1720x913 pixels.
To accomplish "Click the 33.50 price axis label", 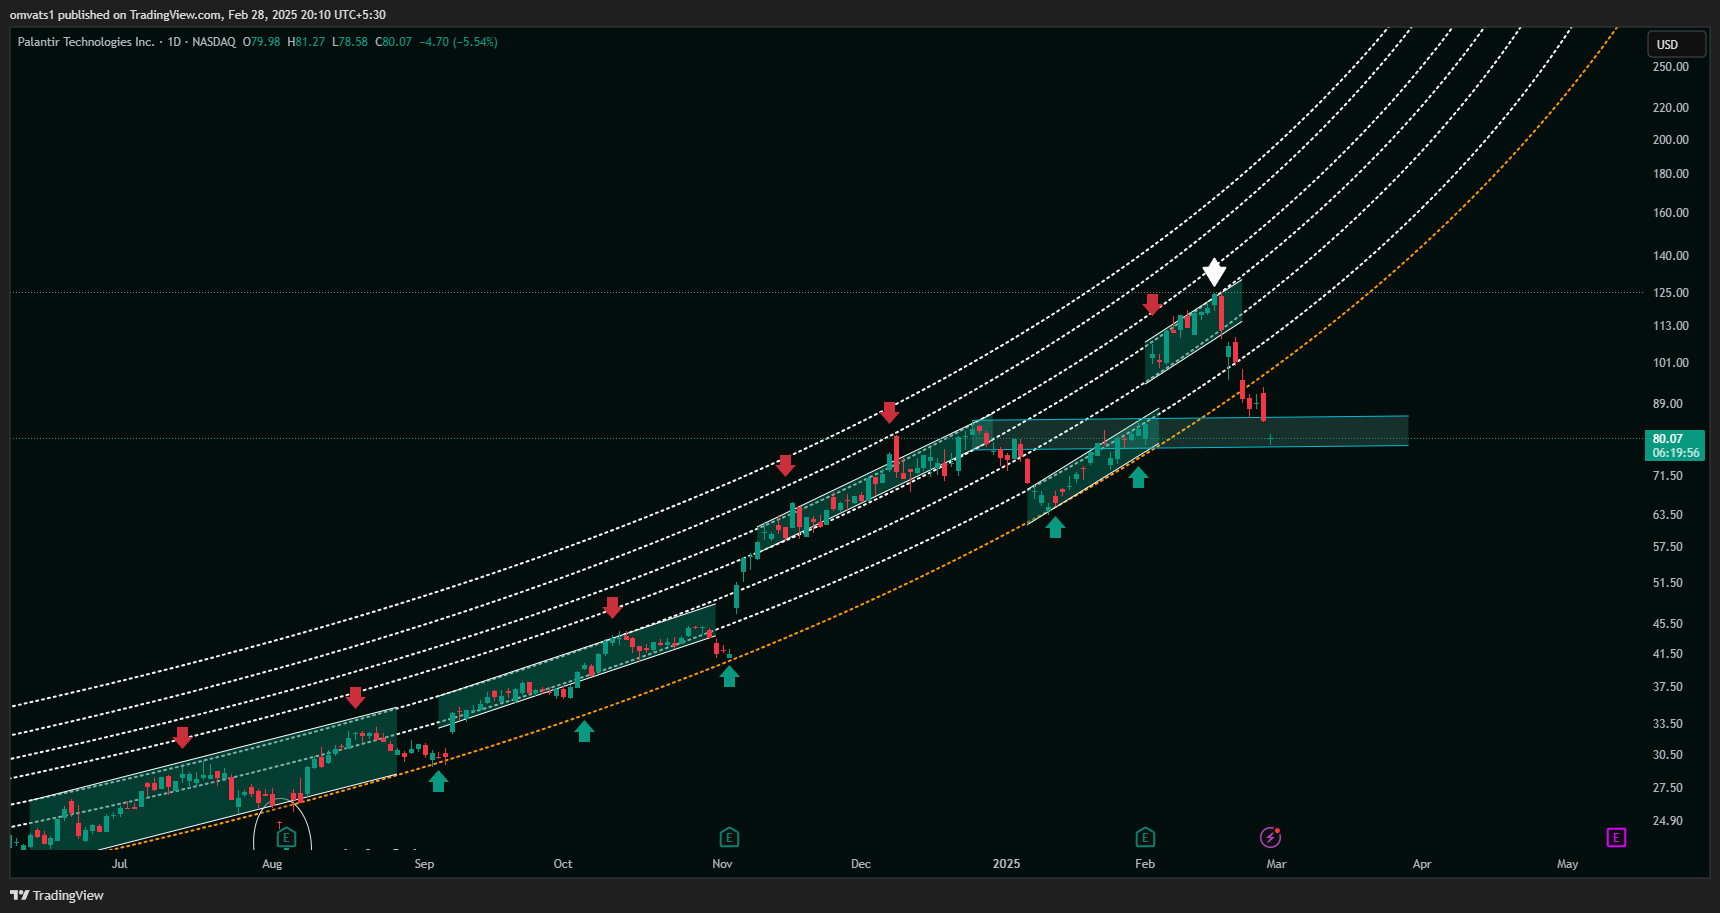I will pyautogui.click(x=1667, y=724).
